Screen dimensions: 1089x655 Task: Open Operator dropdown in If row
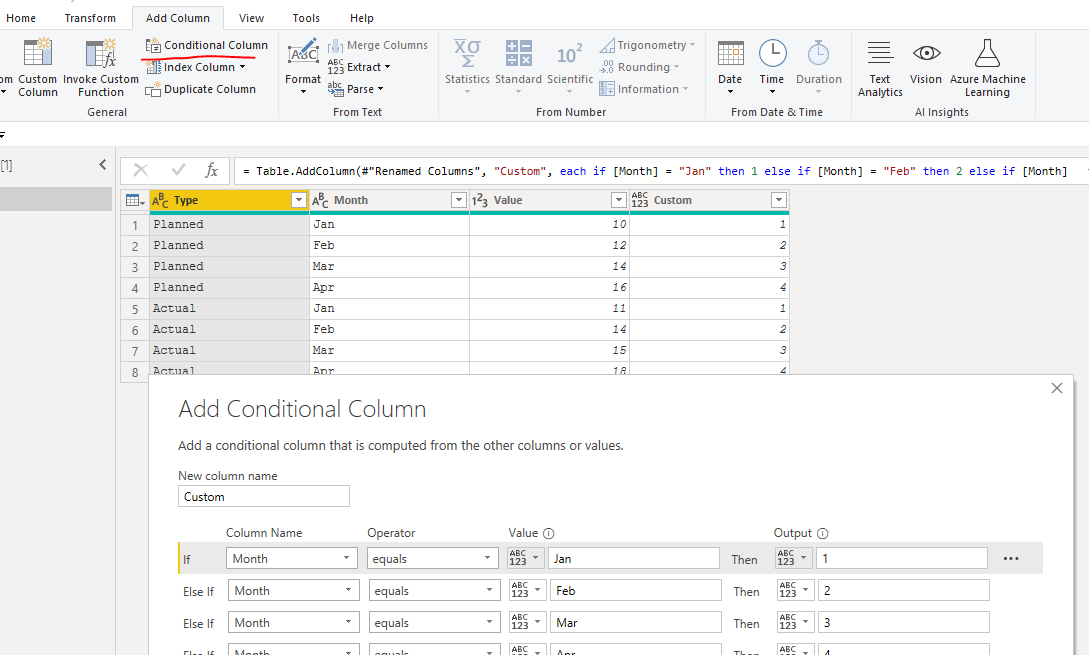[433, 558]
